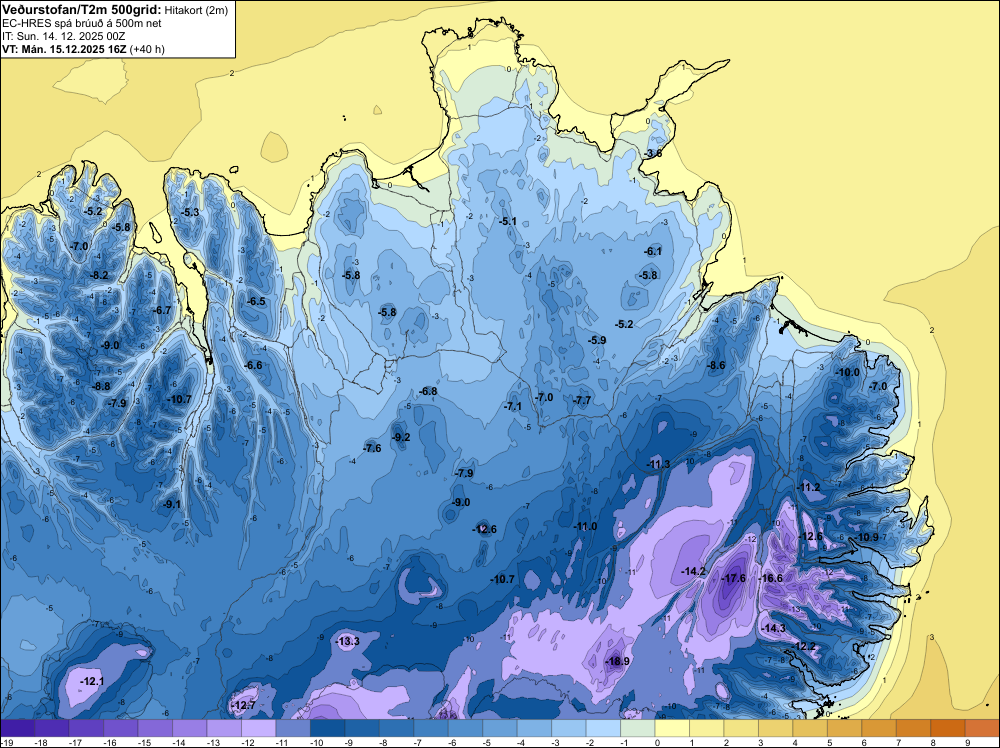Click the -5.9 temperature label
This screenshot has height=748, width=1000.
pos(596,340)
